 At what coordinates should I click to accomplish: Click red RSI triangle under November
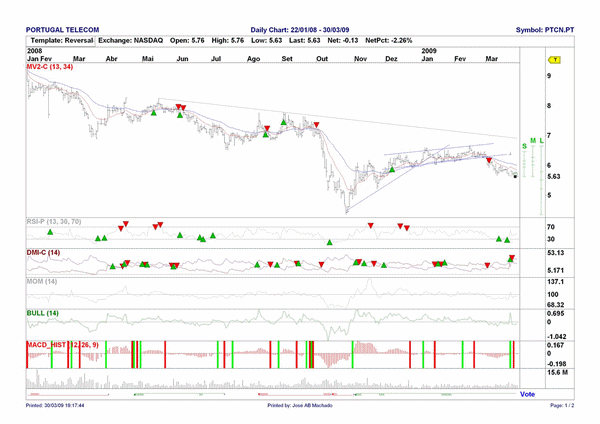[370, 226]
